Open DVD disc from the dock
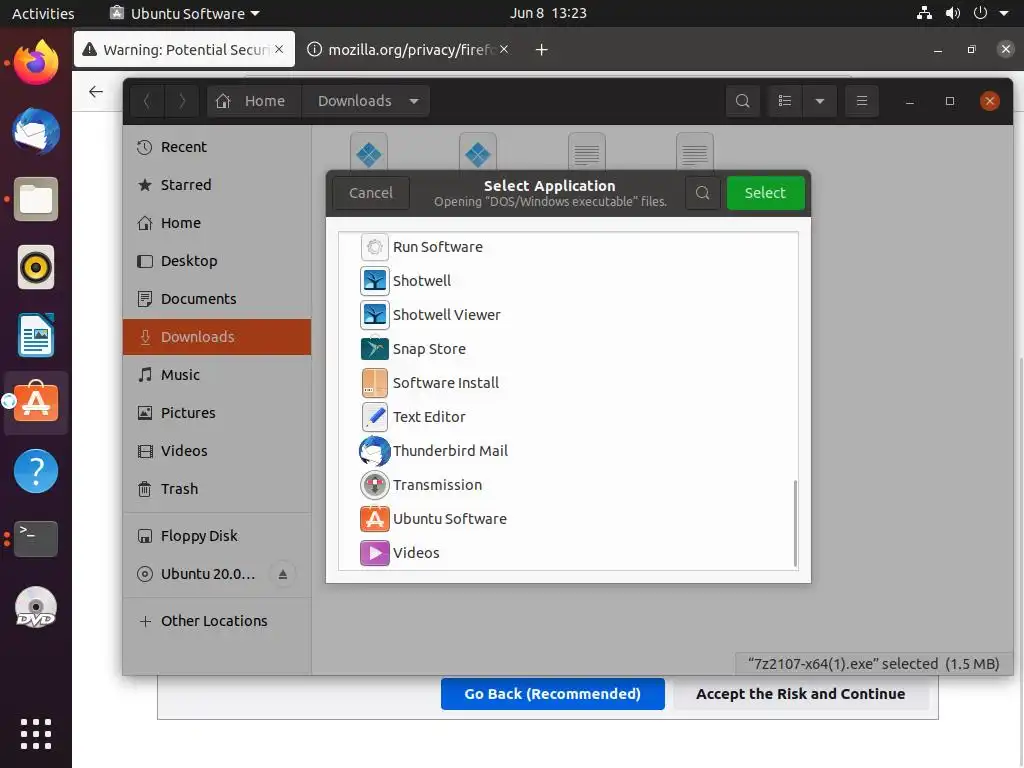Screen dimensions: 1024x768 pos(36,607)
